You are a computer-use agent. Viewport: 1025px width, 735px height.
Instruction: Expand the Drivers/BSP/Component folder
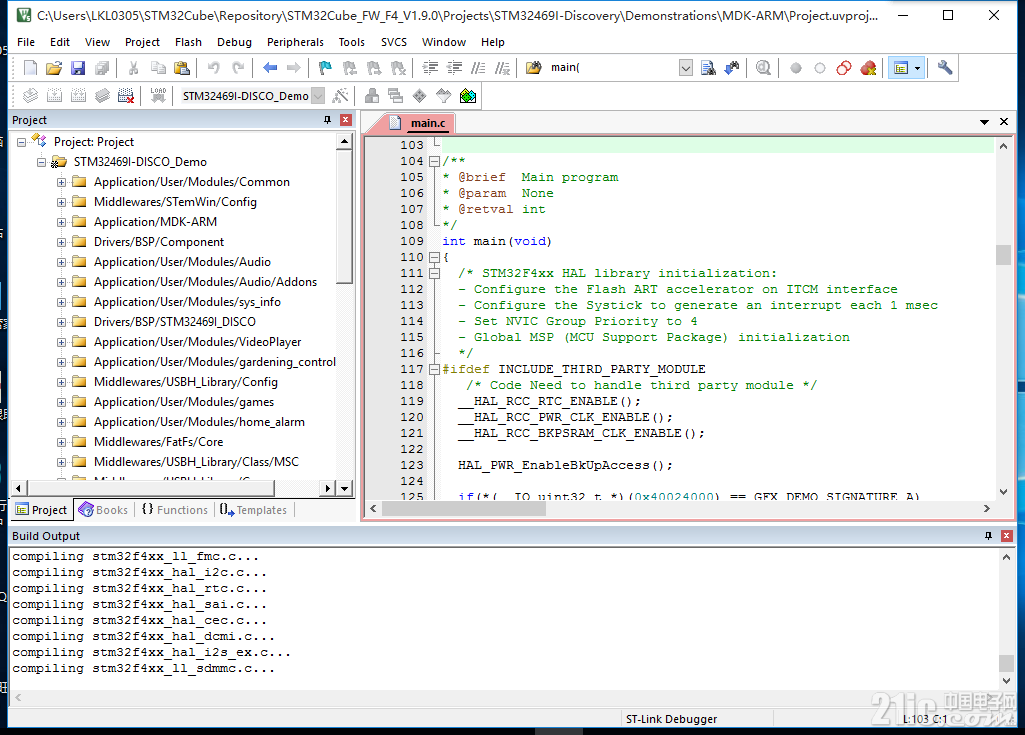[x=61, y=243]
